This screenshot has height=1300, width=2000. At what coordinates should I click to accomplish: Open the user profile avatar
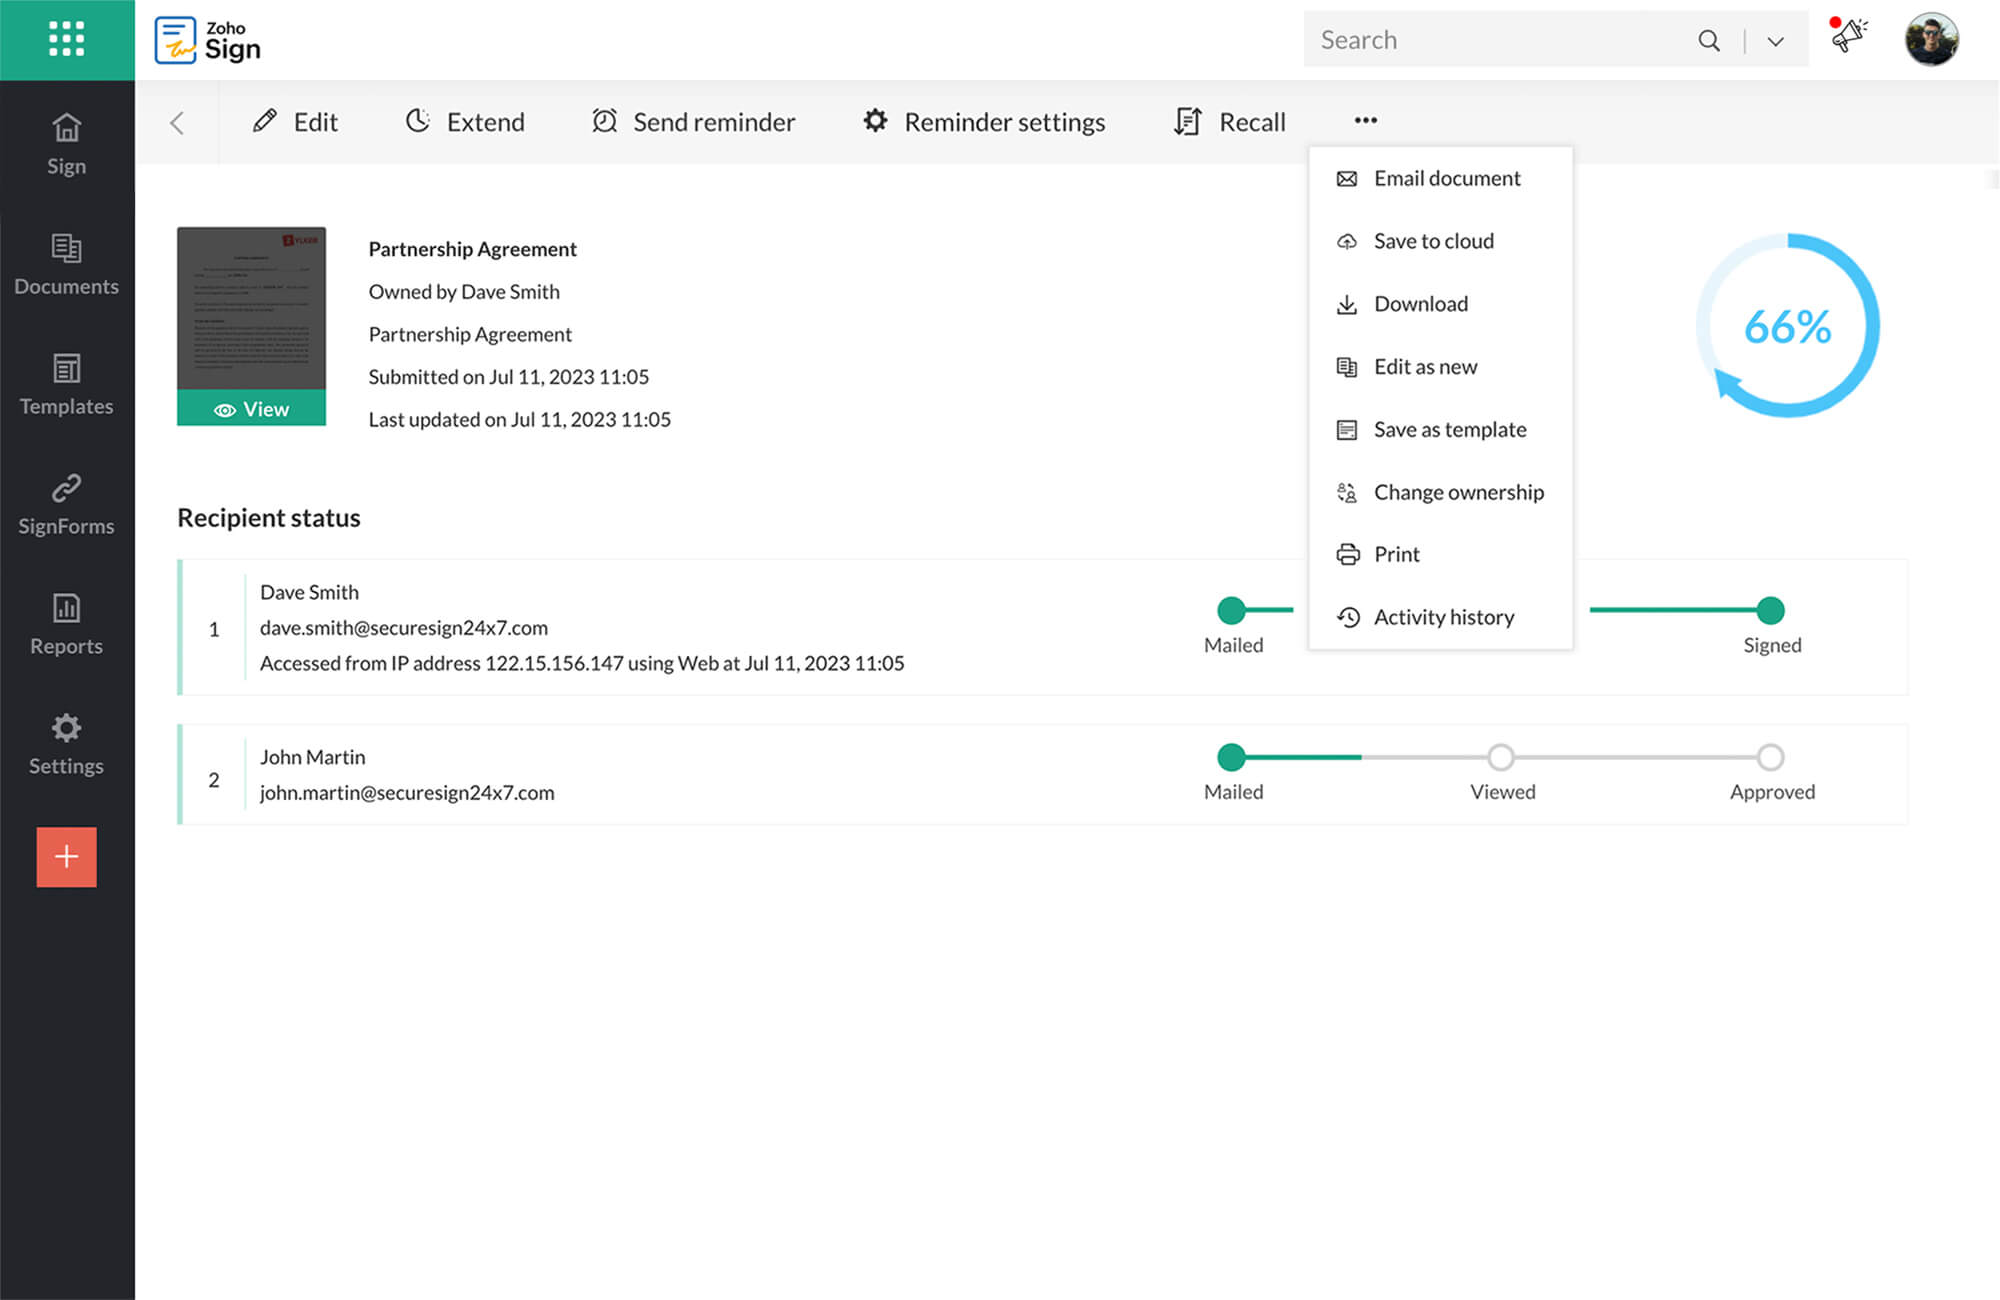coord(1931,39)
